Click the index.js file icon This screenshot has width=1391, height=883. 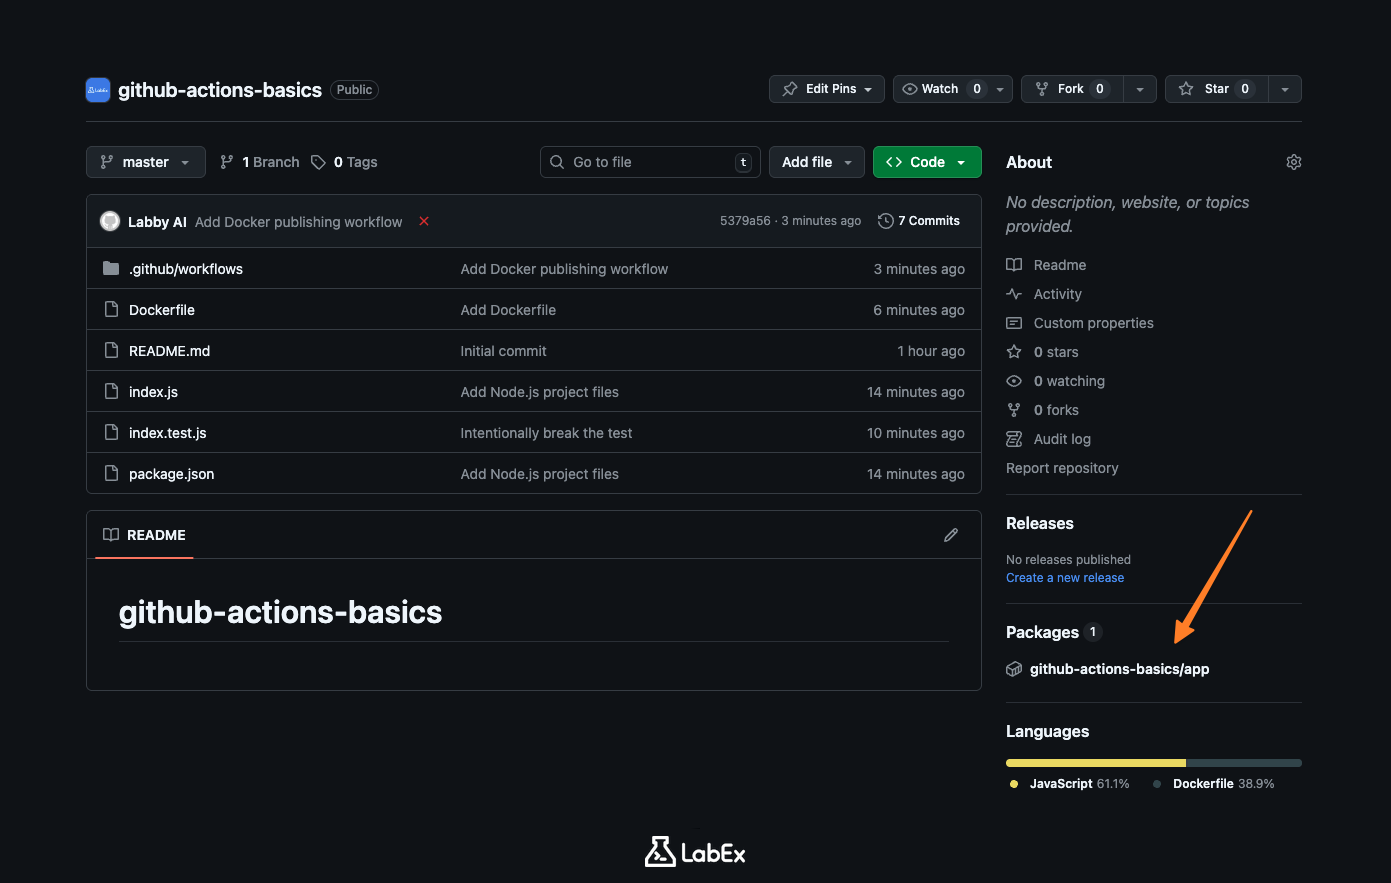click(x=111, y=392)
